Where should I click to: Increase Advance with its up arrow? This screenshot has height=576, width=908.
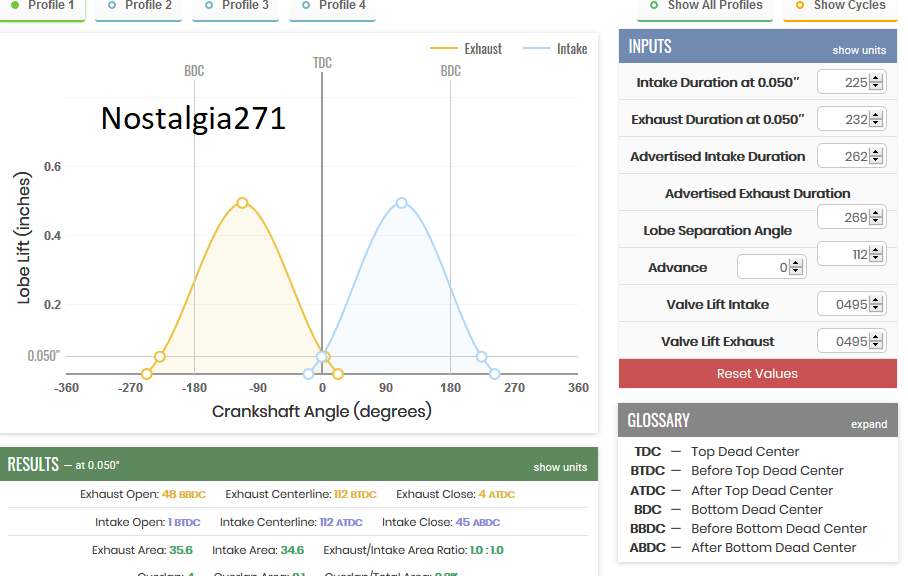[x=796, y=263]
